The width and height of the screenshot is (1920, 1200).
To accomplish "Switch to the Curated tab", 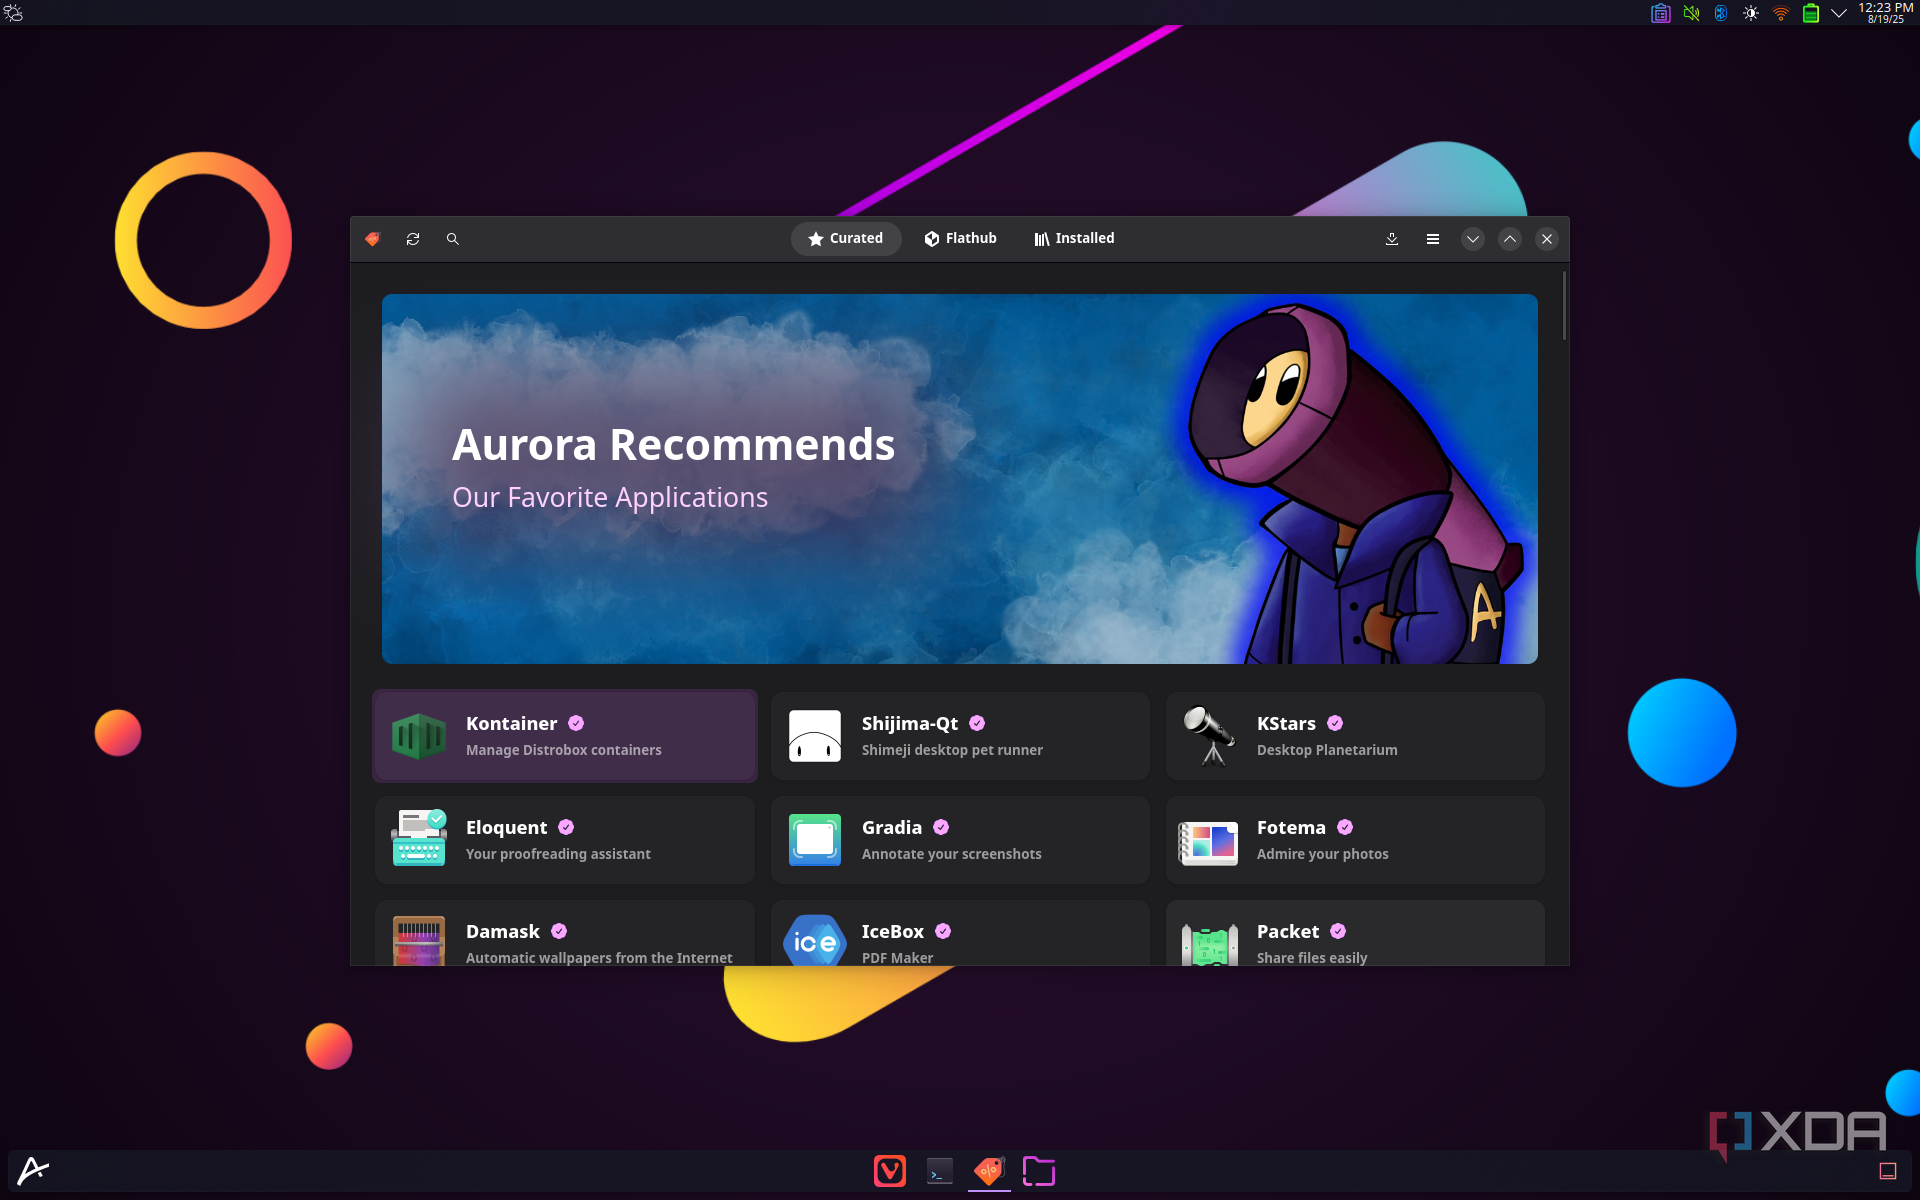I will (x=846, y=239).
